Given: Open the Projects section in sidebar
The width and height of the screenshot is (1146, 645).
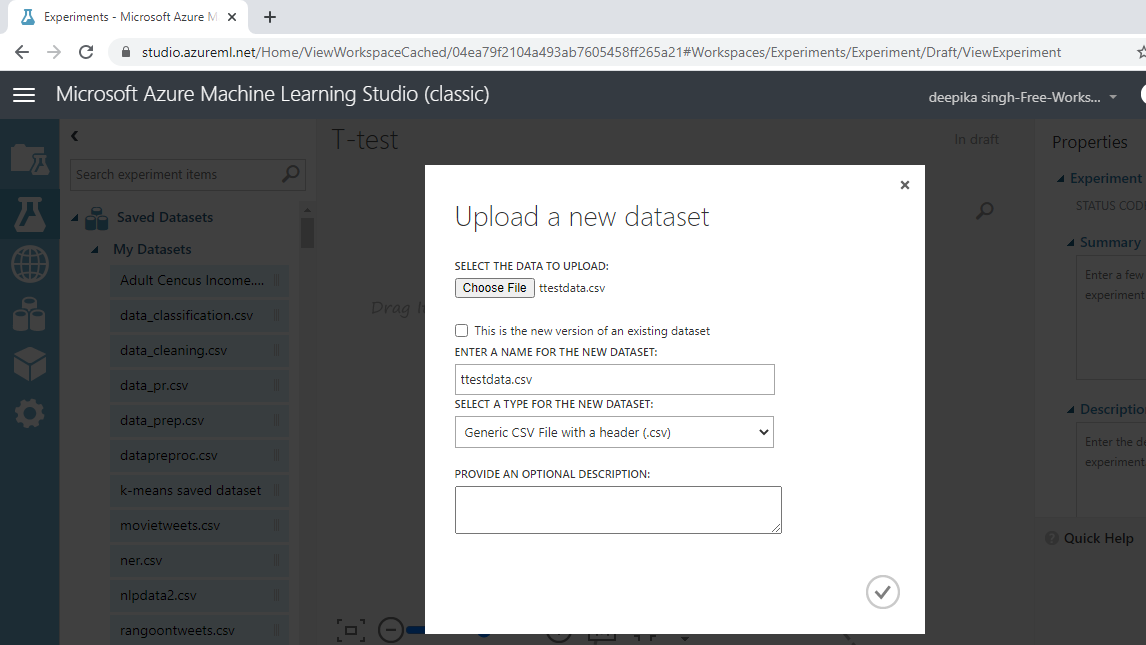Looking at the screenshot, I should pos(30,159).
